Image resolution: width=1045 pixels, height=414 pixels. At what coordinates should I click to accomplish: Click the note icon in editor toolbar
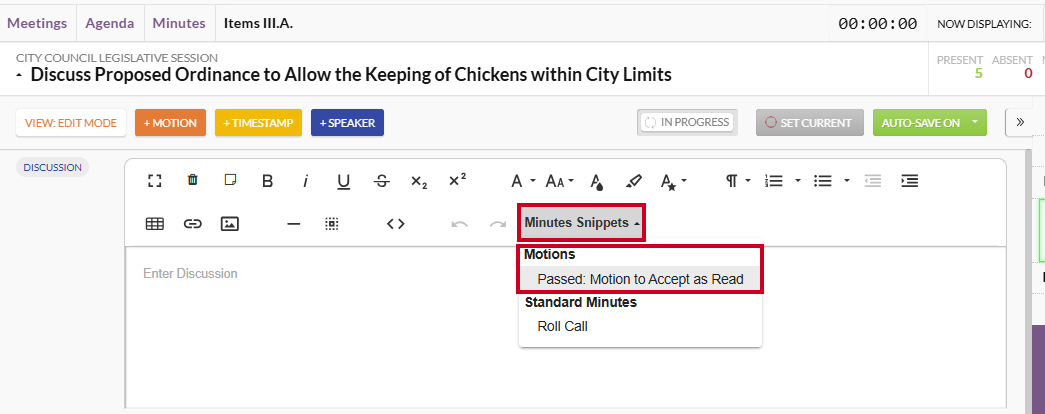(230, 180)
